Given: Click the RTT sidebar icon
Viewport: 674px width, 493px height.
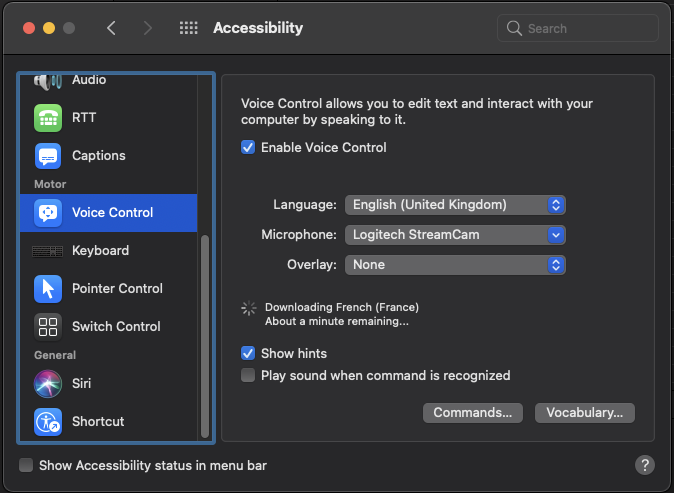Looking at the screenshot, I should [48, 118].
